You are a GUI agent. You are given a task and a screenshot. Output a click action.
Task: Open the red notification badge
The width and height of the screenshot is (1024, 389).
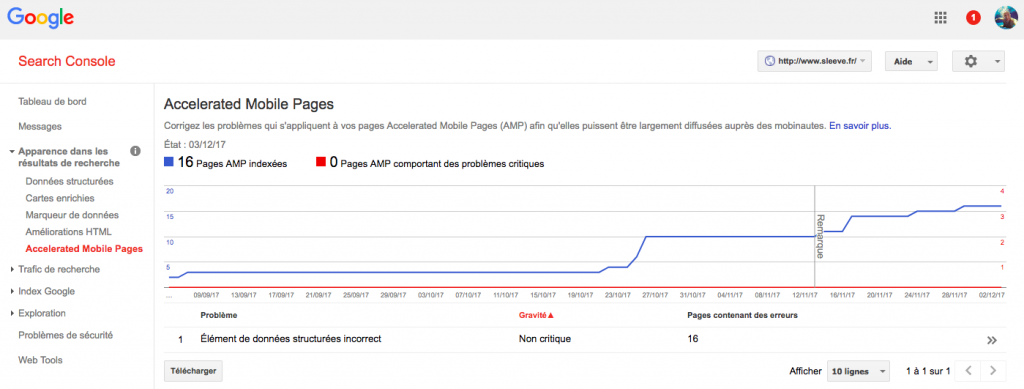click(x=973, y=18)
